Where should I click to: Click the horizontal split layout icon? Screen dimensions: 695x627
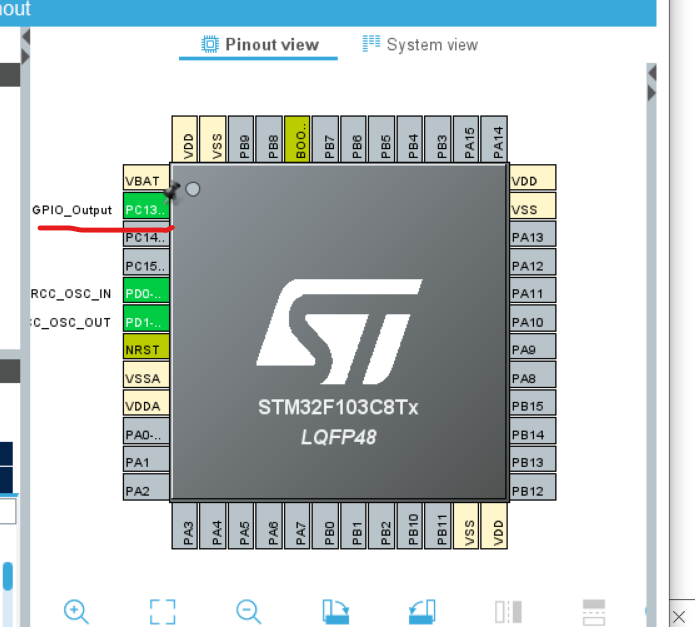click(593, 611)
